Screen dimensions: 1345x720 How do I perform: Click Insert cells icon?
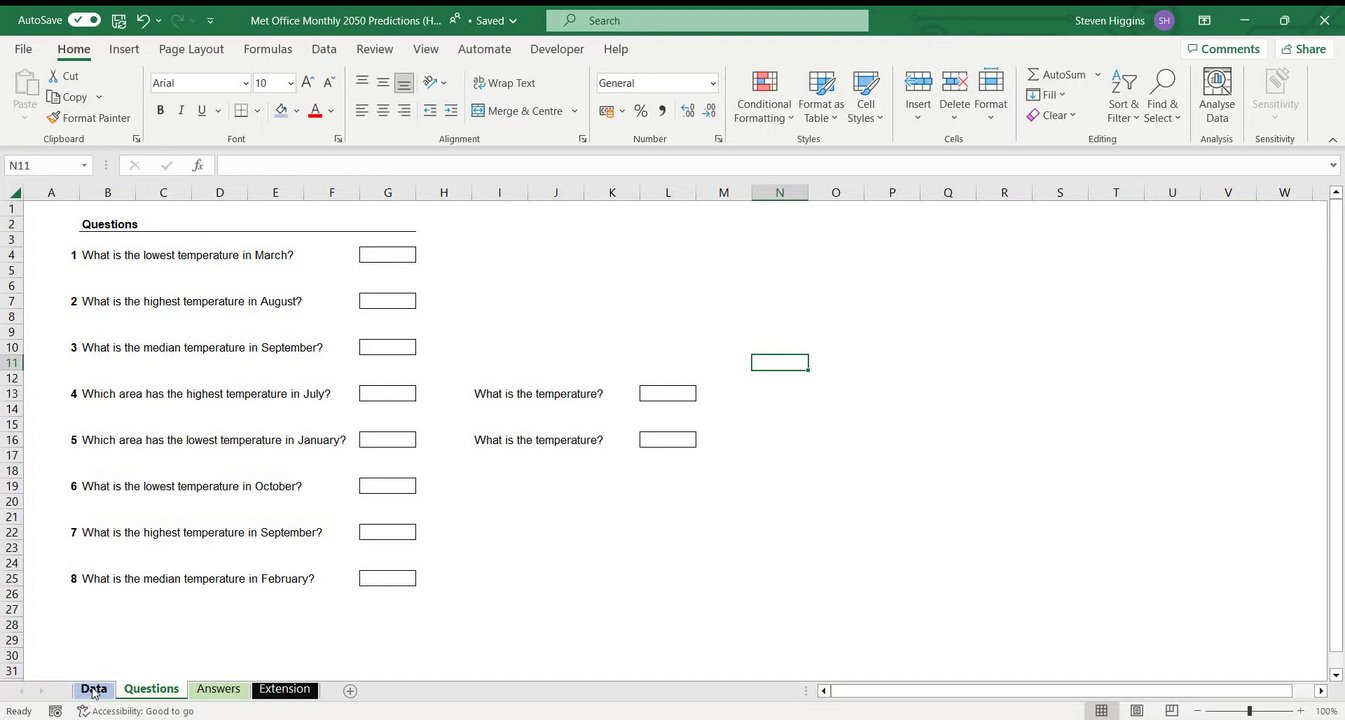coord(918,97)
